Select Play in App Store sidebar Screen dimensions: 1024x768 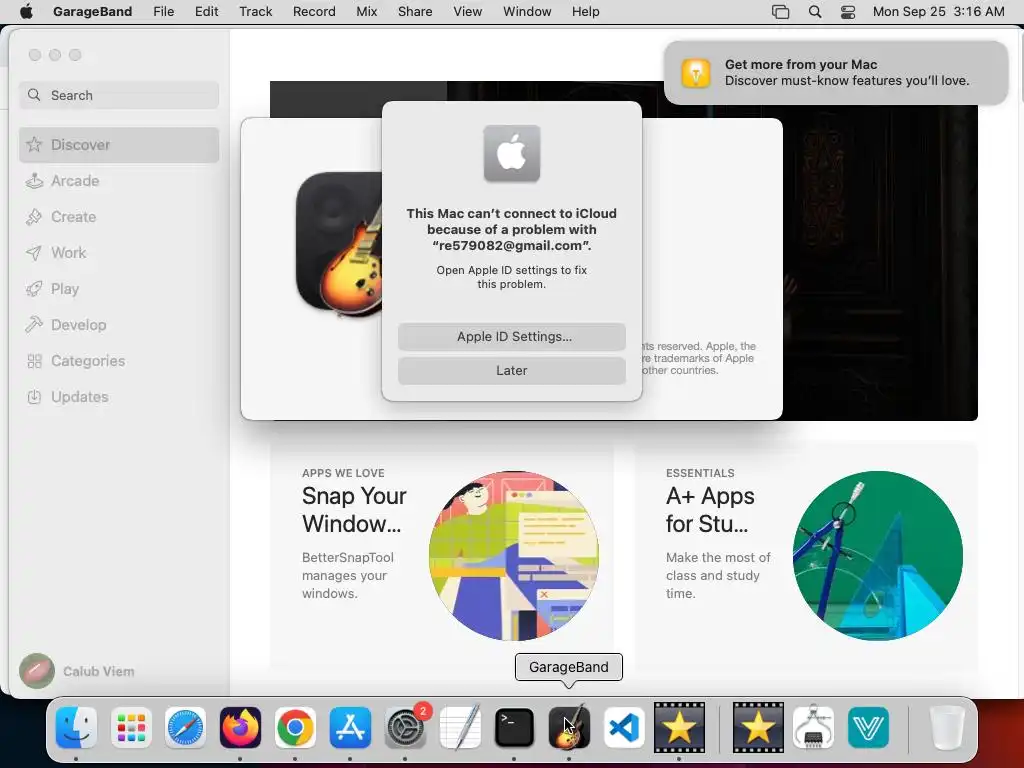(119, 289)
